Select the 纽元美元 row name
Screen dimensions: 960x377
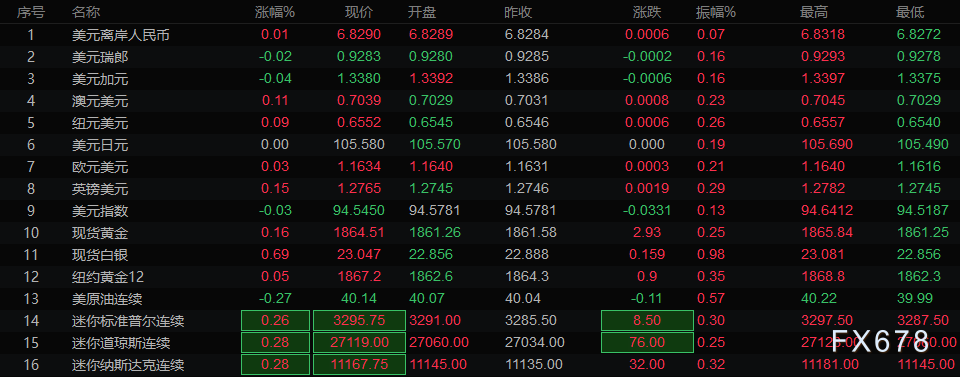[100, 123]
